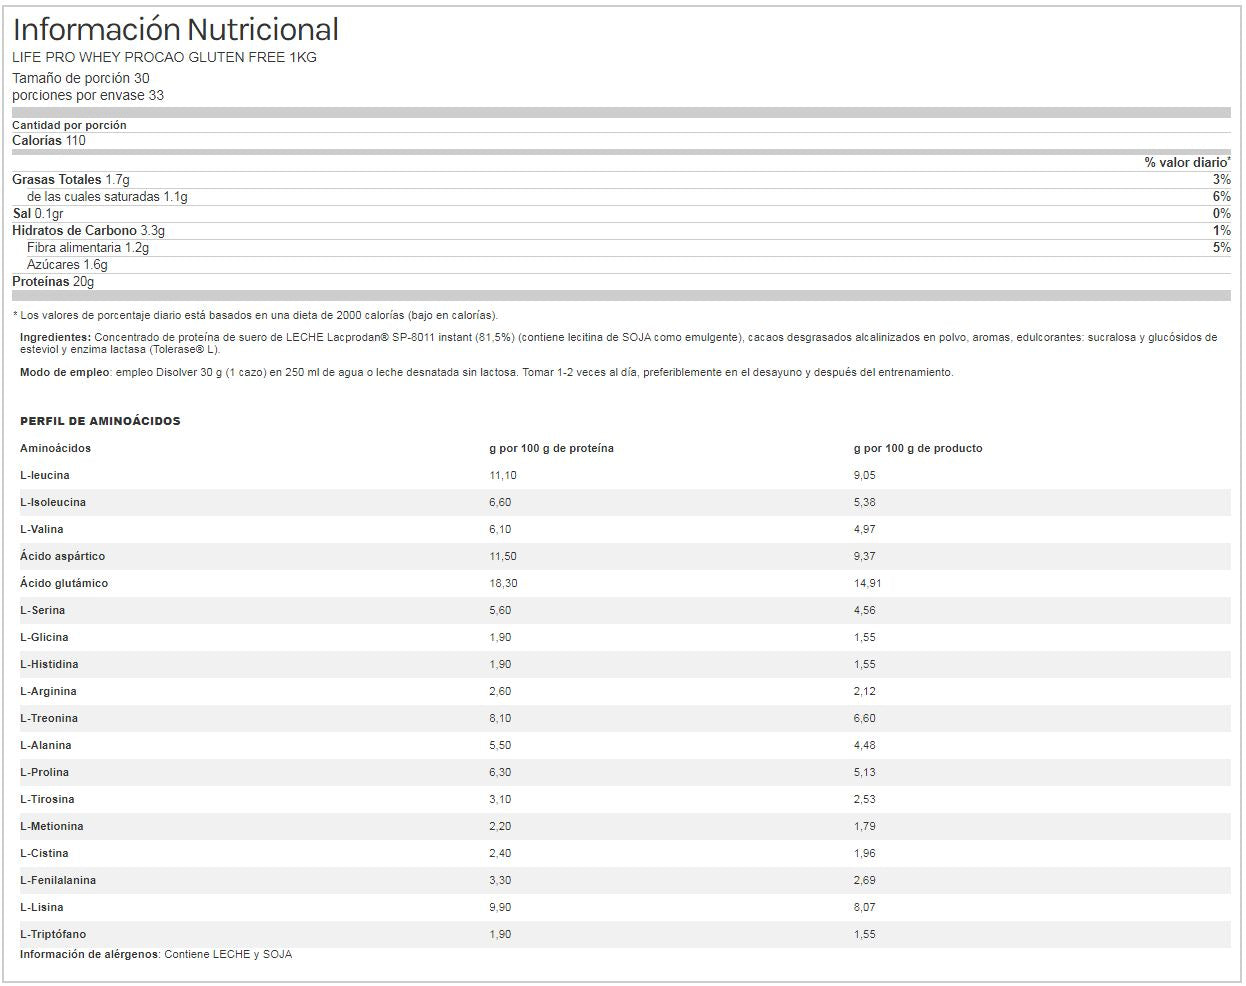The width and height of the screenshot is (1246, 986).
Task: Click 'Información de alérgenos' label
Action: point(90,954)
